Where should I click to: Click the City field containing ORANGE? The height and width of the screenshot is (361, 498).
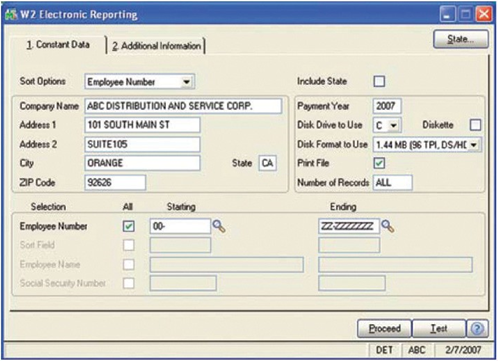click(x=142, y=163)
